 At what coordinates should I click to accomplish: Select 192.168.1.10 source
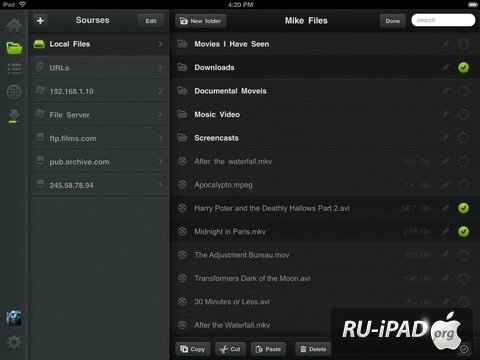(x=99, y=91)
